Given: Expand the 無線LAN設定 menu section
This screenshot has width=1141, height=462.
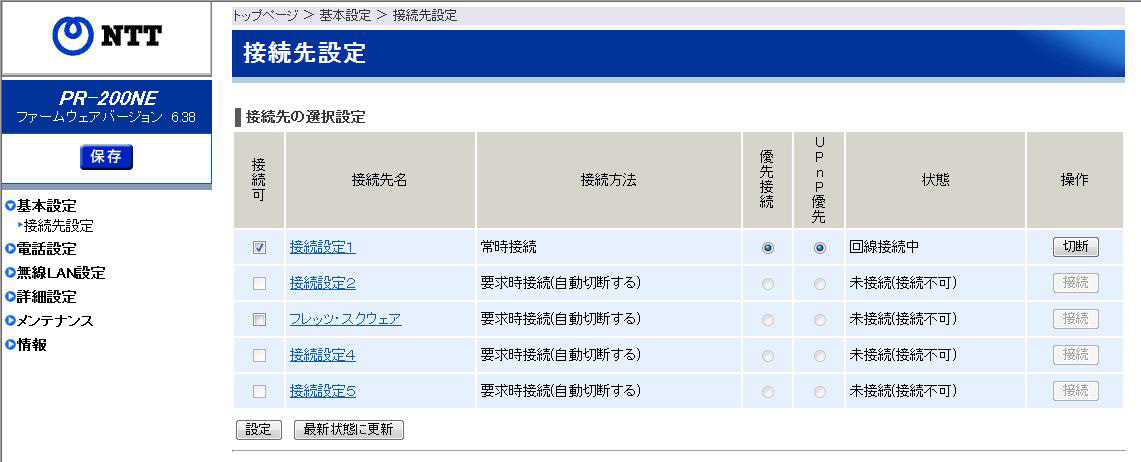Looking at the screenshot, I should pyautogui.click(x=60, y=273).
